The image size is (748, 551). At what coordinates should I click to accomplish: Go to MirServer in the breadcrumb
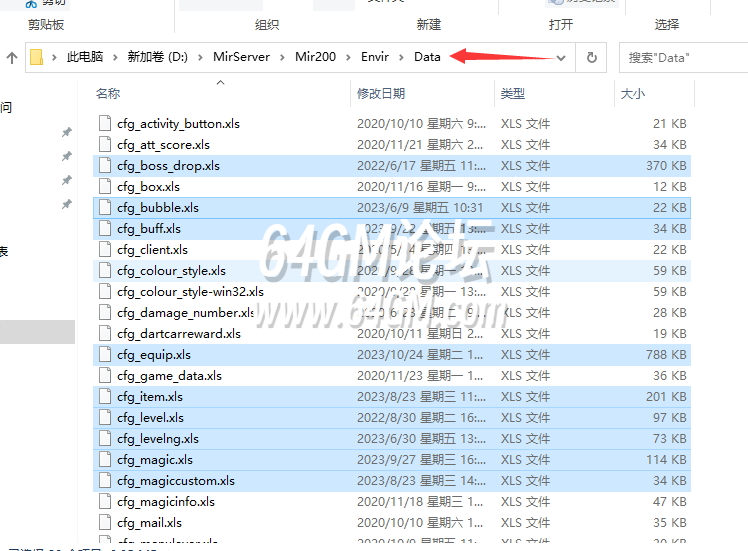[x=241, y=57]
